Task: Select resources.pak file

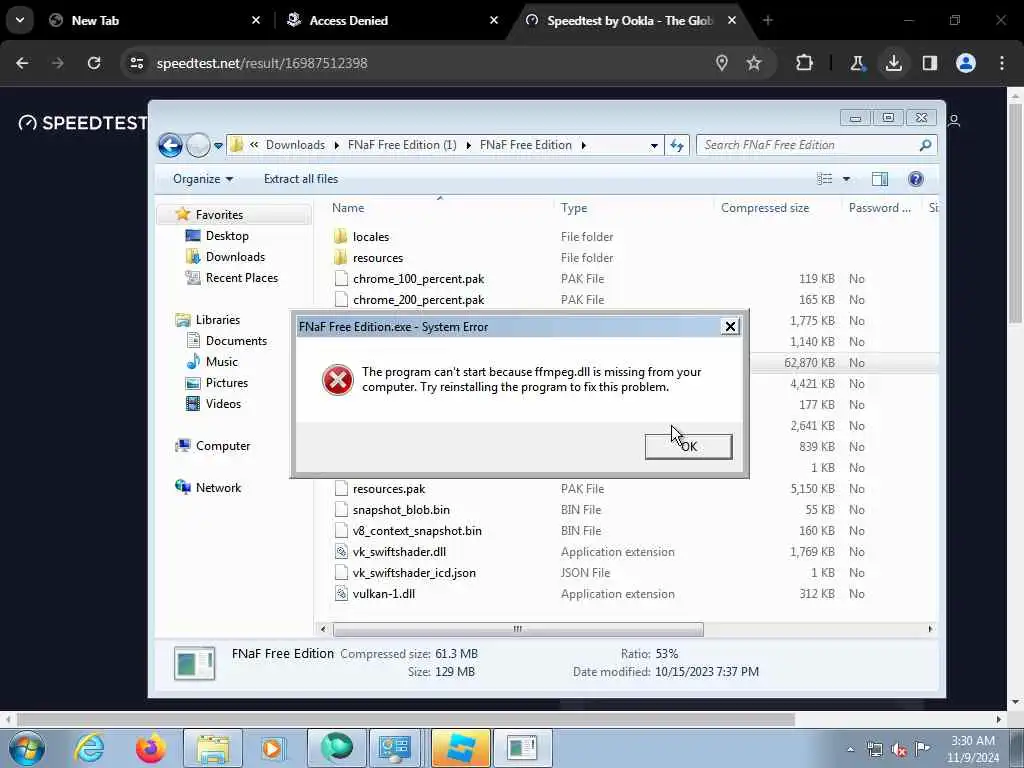Action: (389, 488)
